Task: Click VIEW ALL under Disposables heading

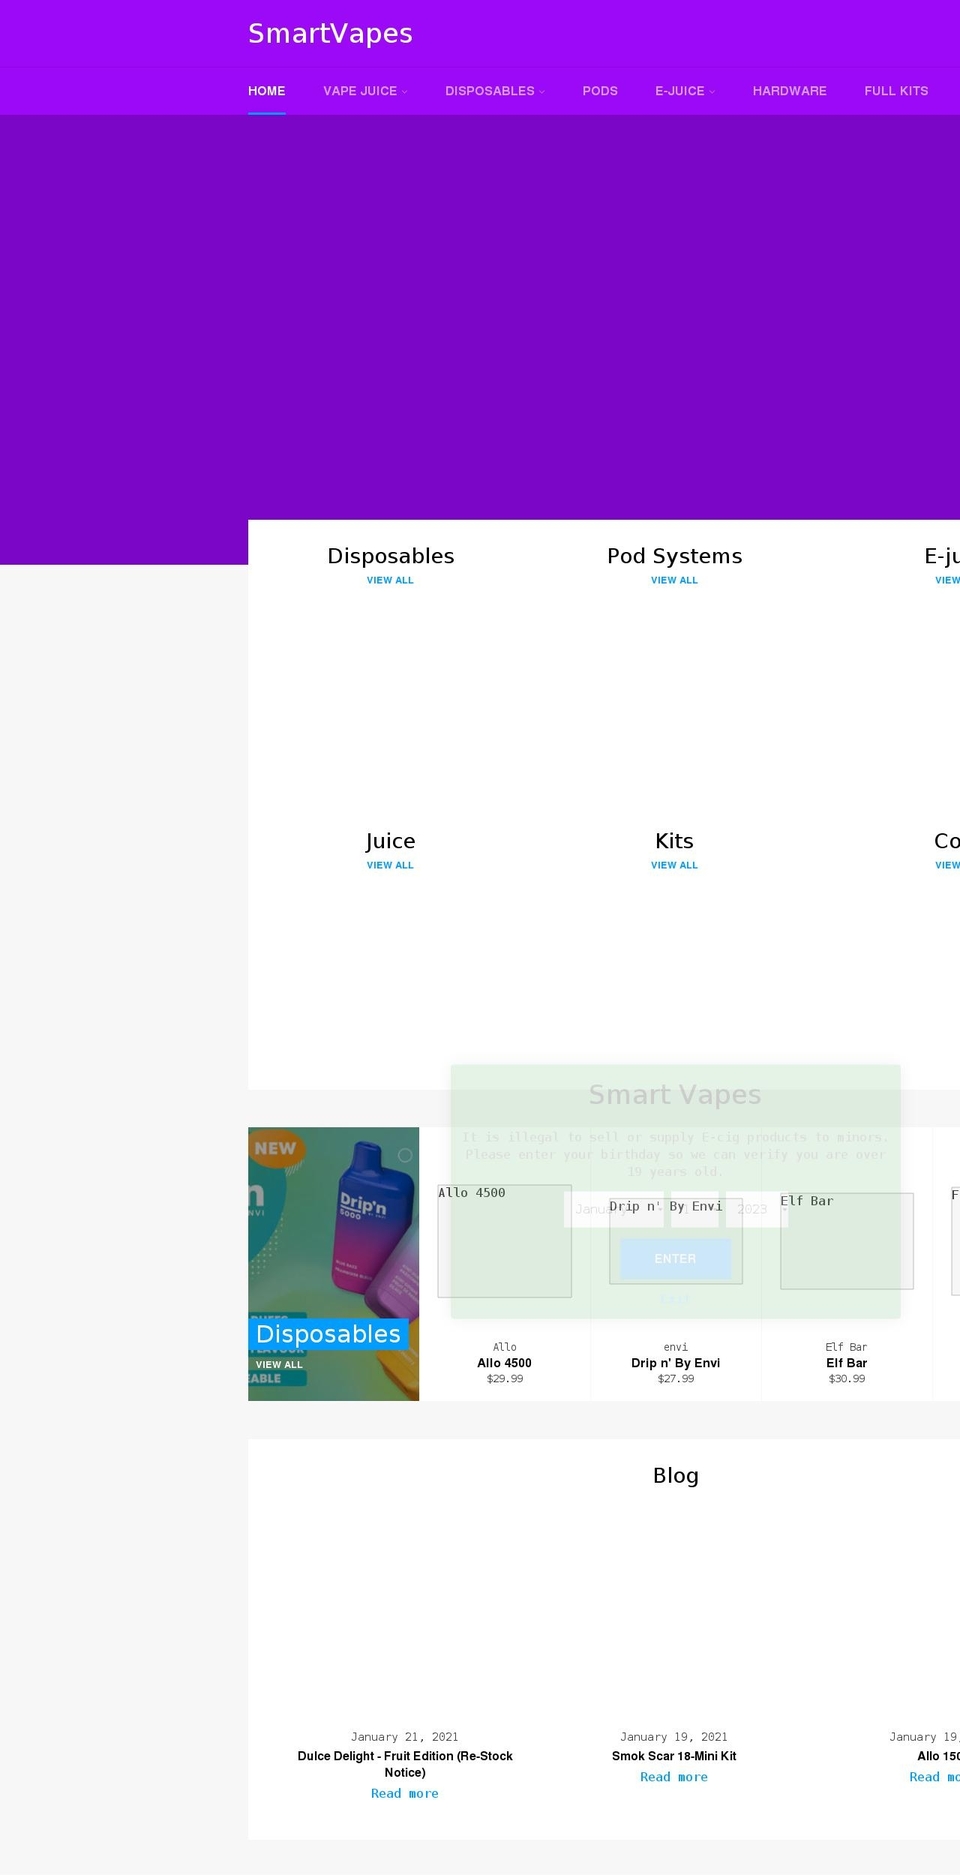Action: point(390,580)
